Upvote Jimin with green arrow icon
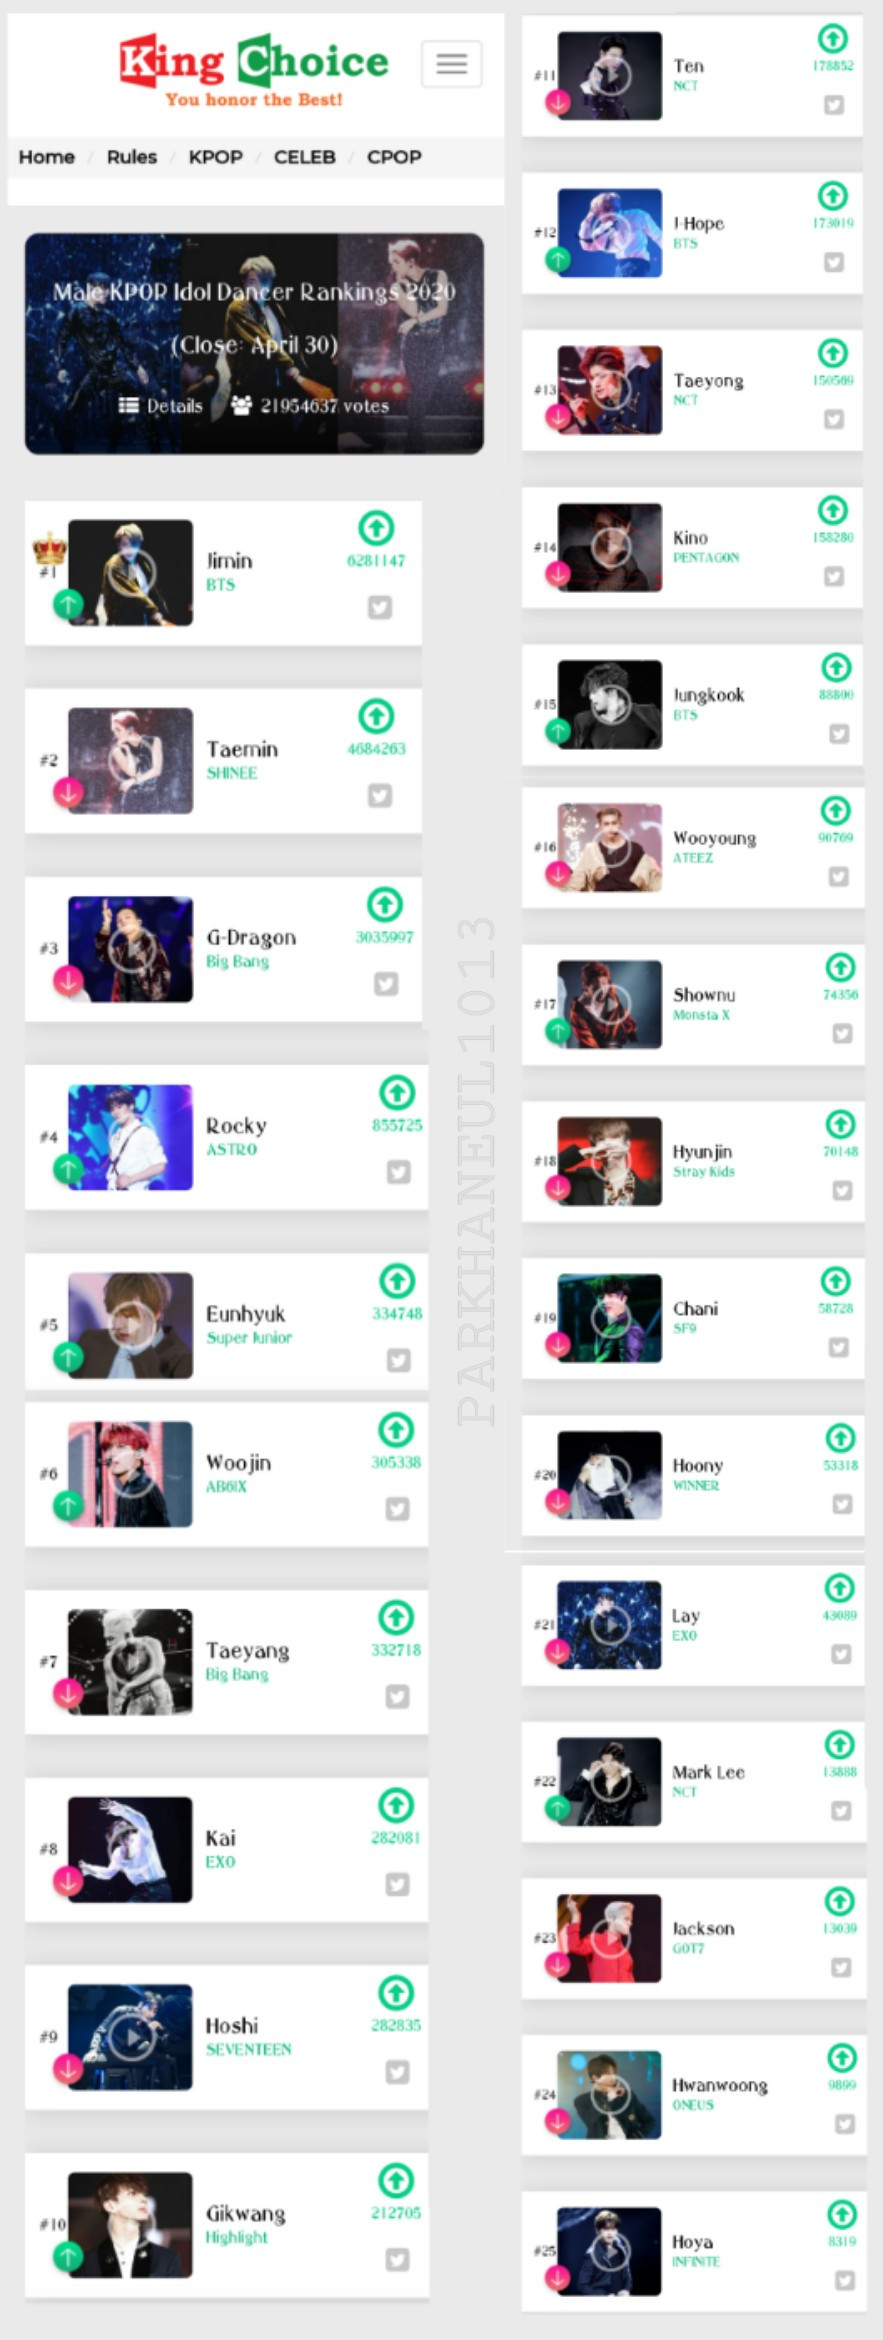This screenshot has height=2340, width=883. click(x=376, y=528)
